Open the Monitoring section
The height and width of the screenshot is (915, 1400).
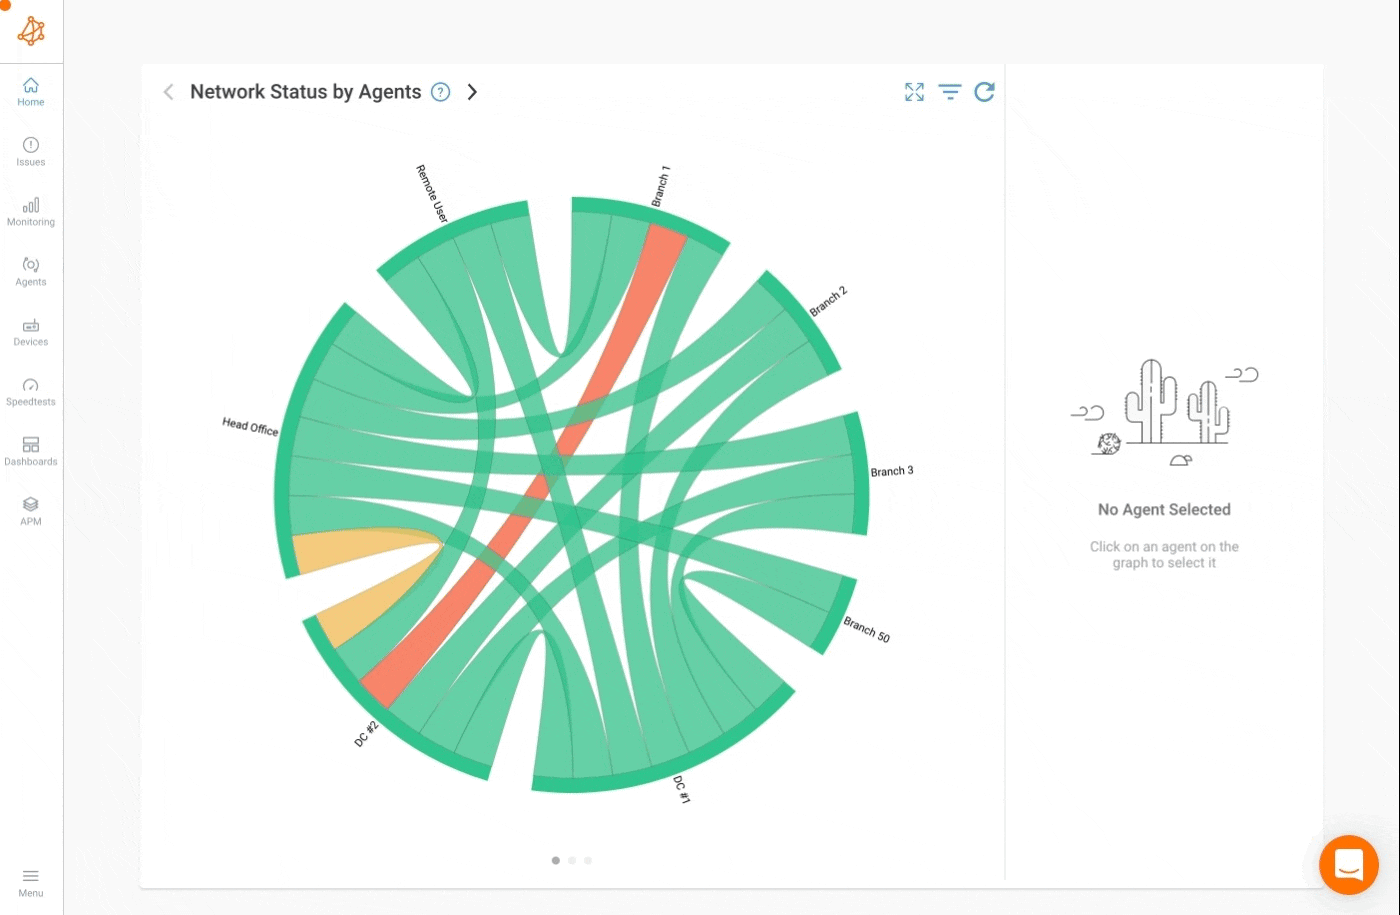coord(30,211)
